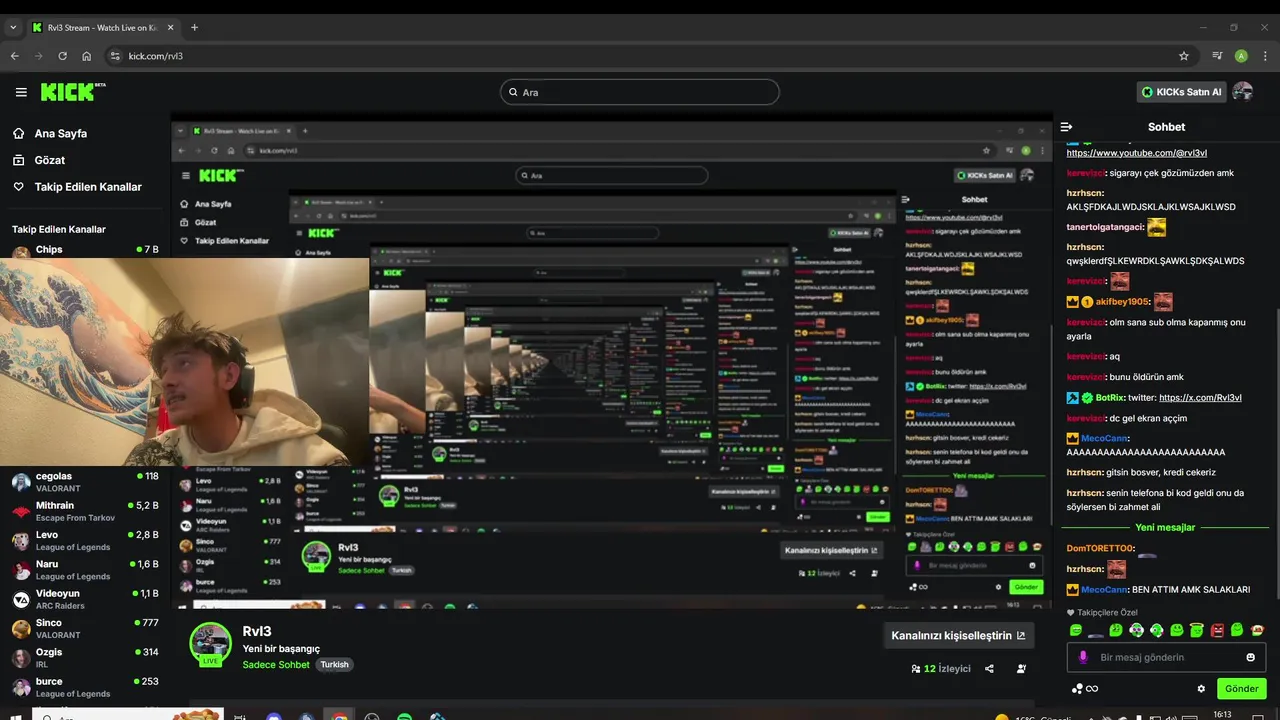Click the Rvl3 channel name under video
1280x720 pixels.
point(257,631)
